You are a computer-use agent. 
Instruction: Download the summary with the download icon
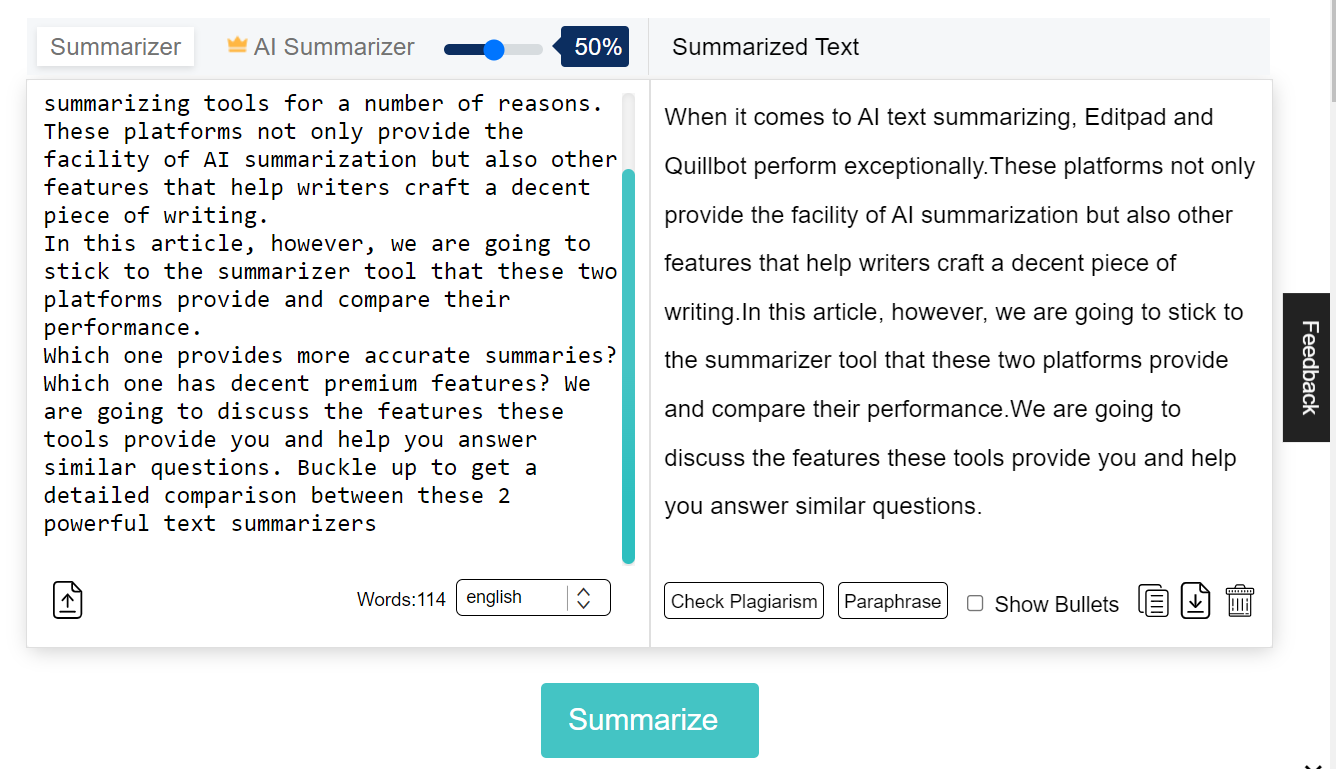click(x=1196, y=601)
